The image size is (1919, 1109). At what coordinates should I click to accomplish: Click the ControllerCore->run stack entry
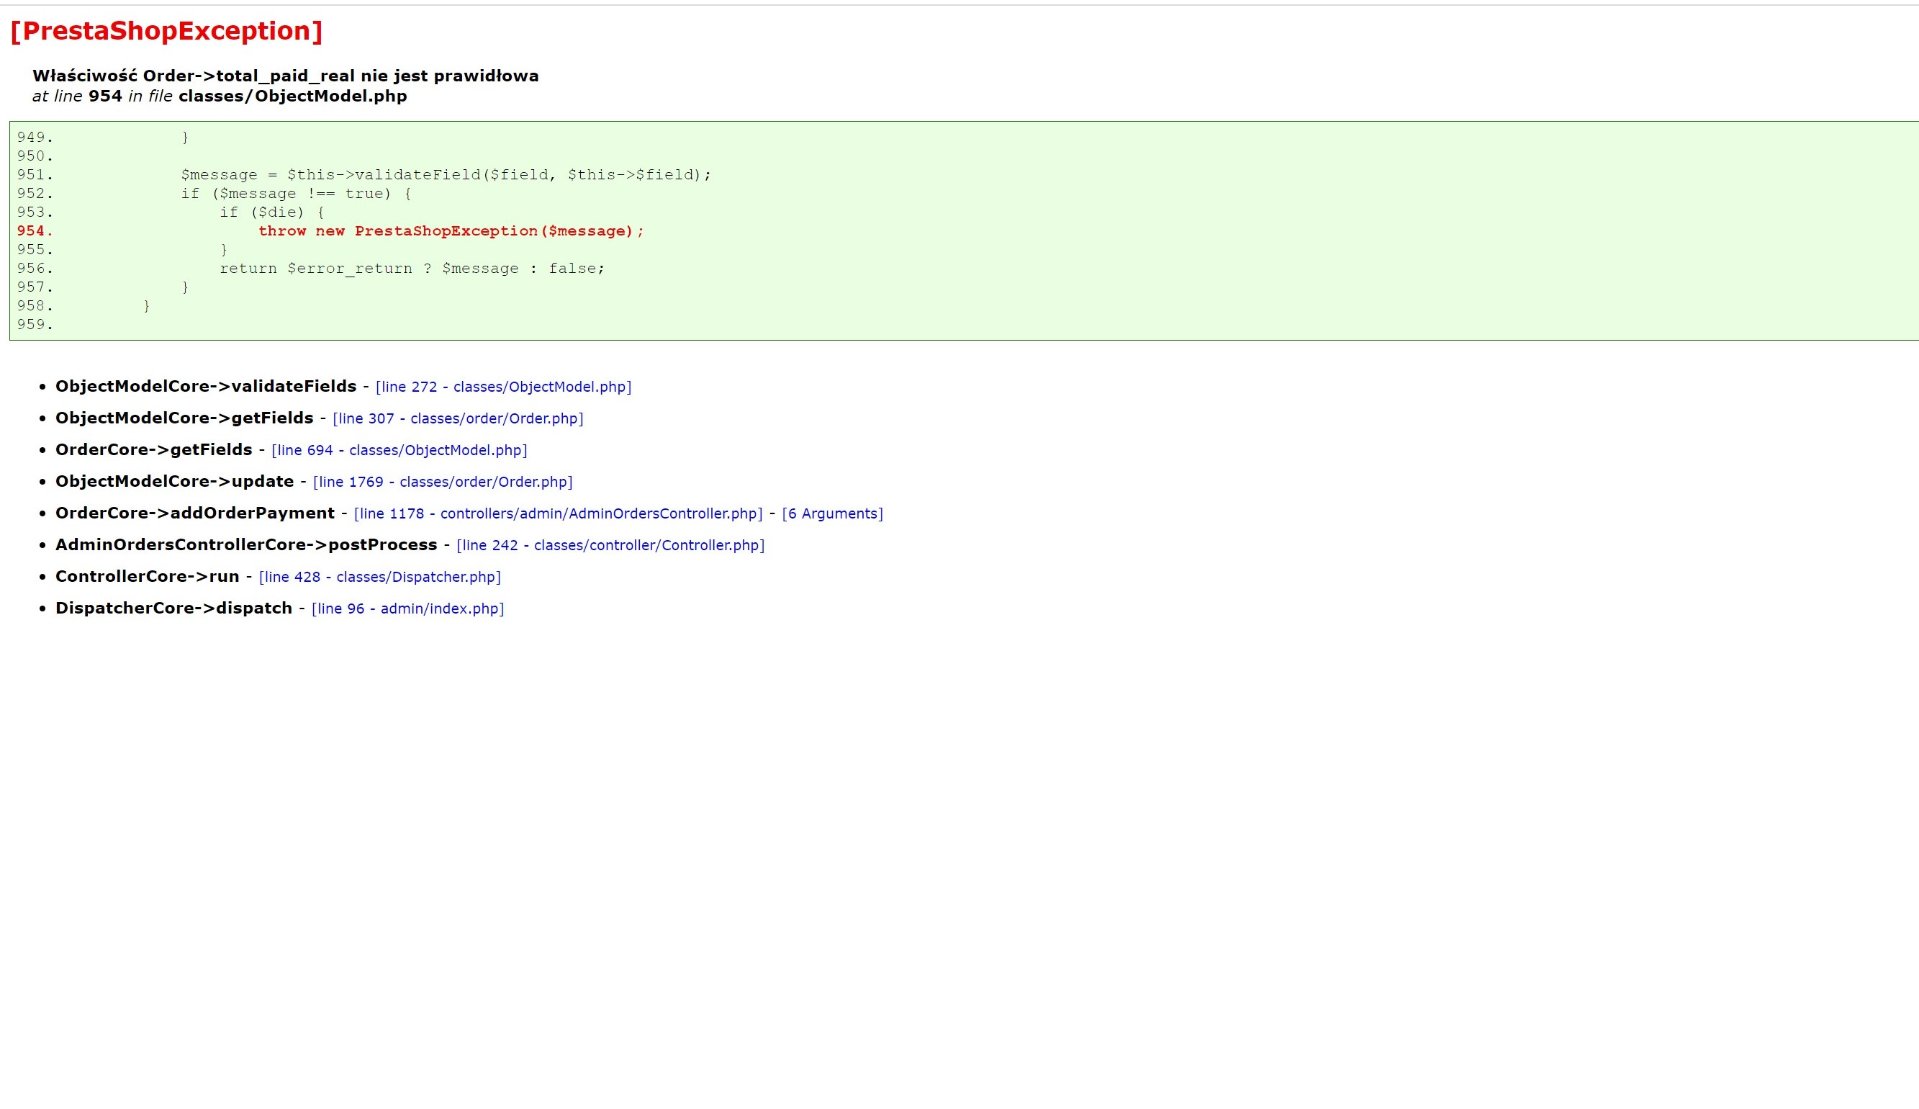pyautogui.click(x=148, y=577)
